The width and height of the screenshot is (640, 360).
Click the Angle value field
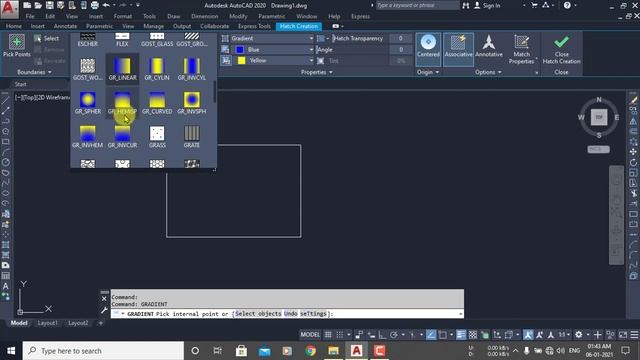point(401,49)
